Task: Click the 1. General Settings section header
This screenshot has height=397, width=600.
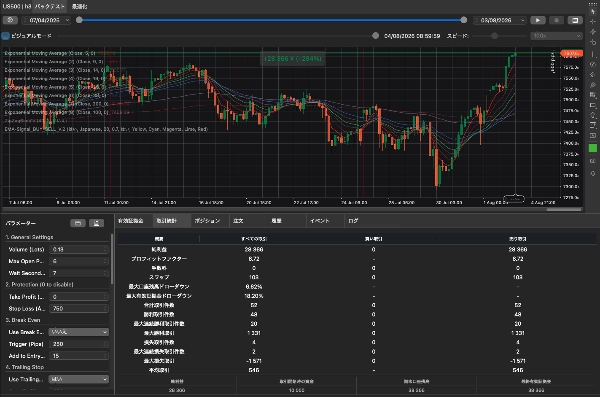Action: click(x=29, y=237)
